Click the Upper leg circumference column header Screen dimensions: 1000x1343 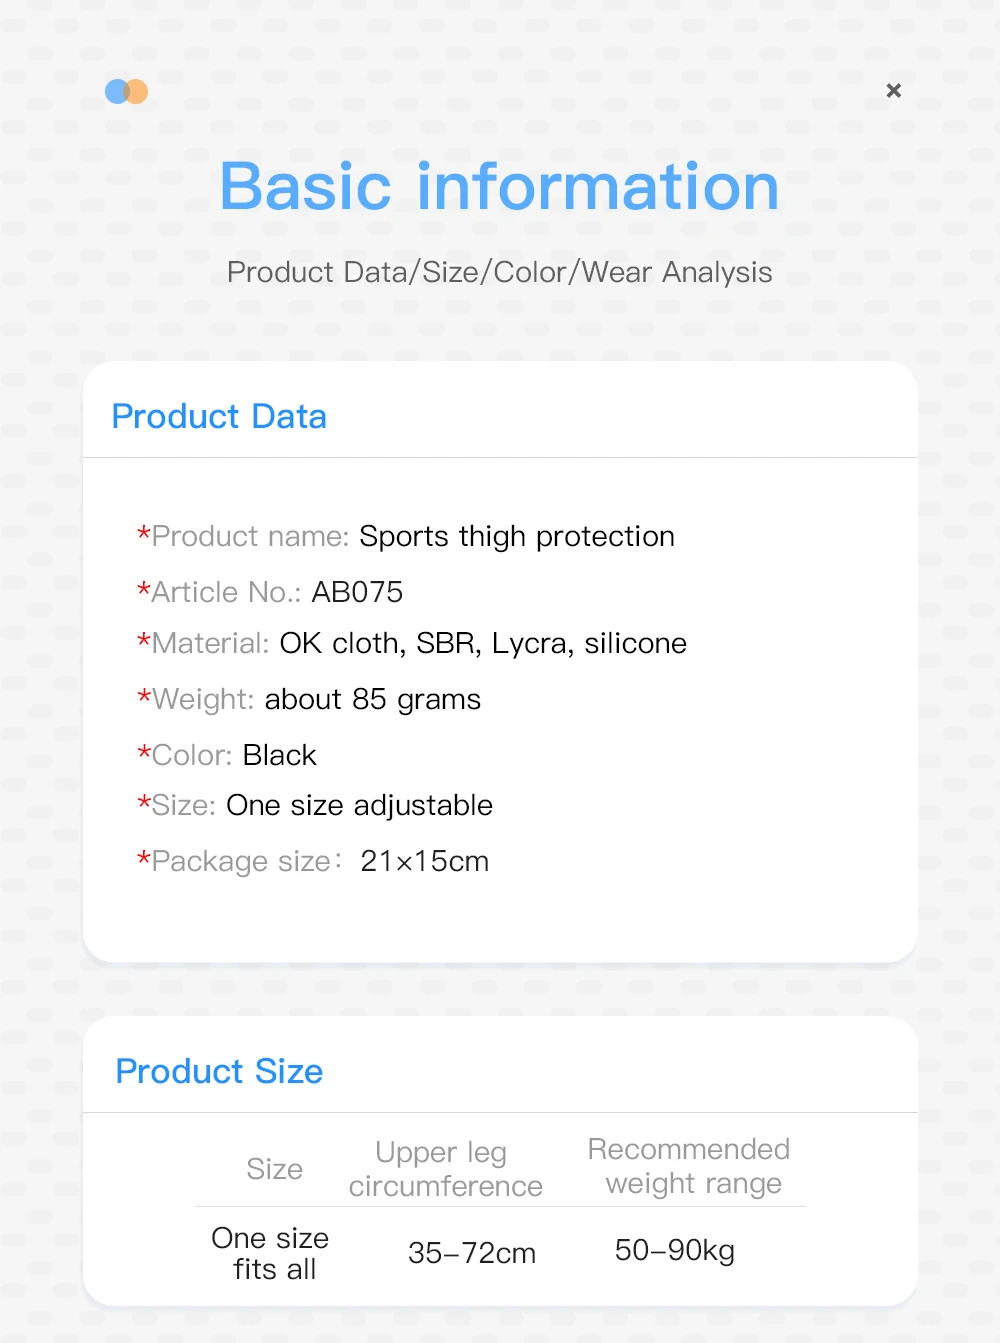[445, 1169]
